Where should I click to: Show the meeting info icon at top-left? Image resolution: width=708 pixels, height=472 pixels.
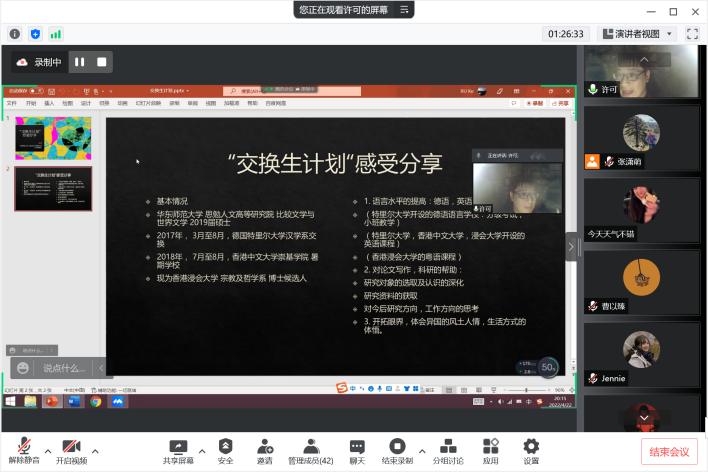point(15,33)
